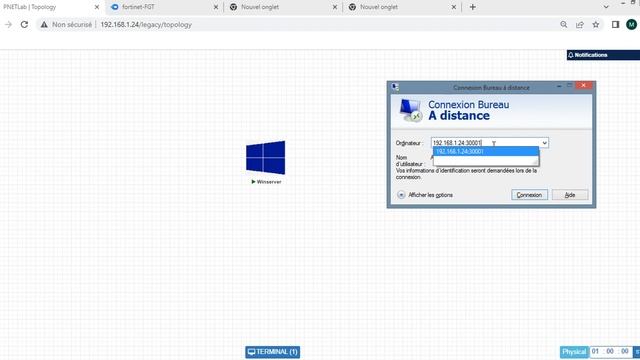
Task: Expand Afficher les options
Action: pos(425,195)
